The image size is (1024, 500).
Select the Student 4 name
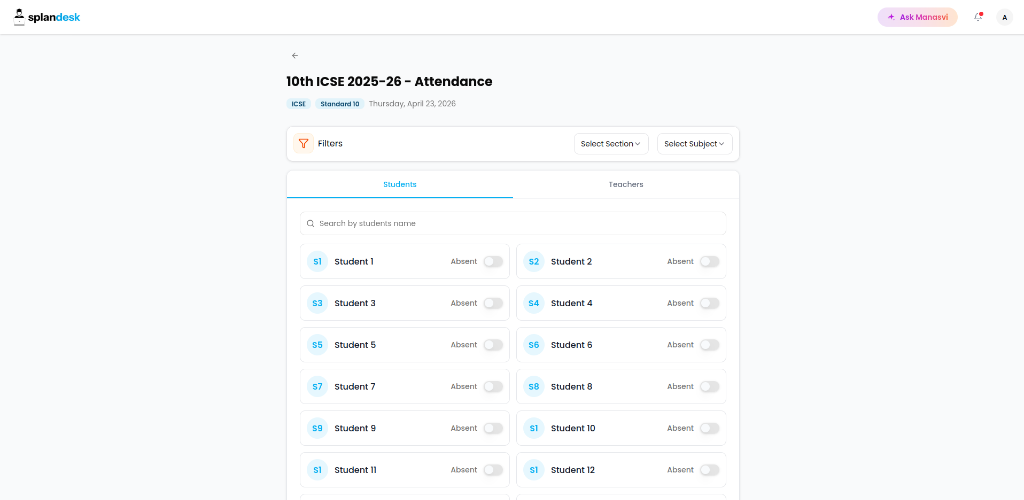pyautogui.click(x=571, y=304)
